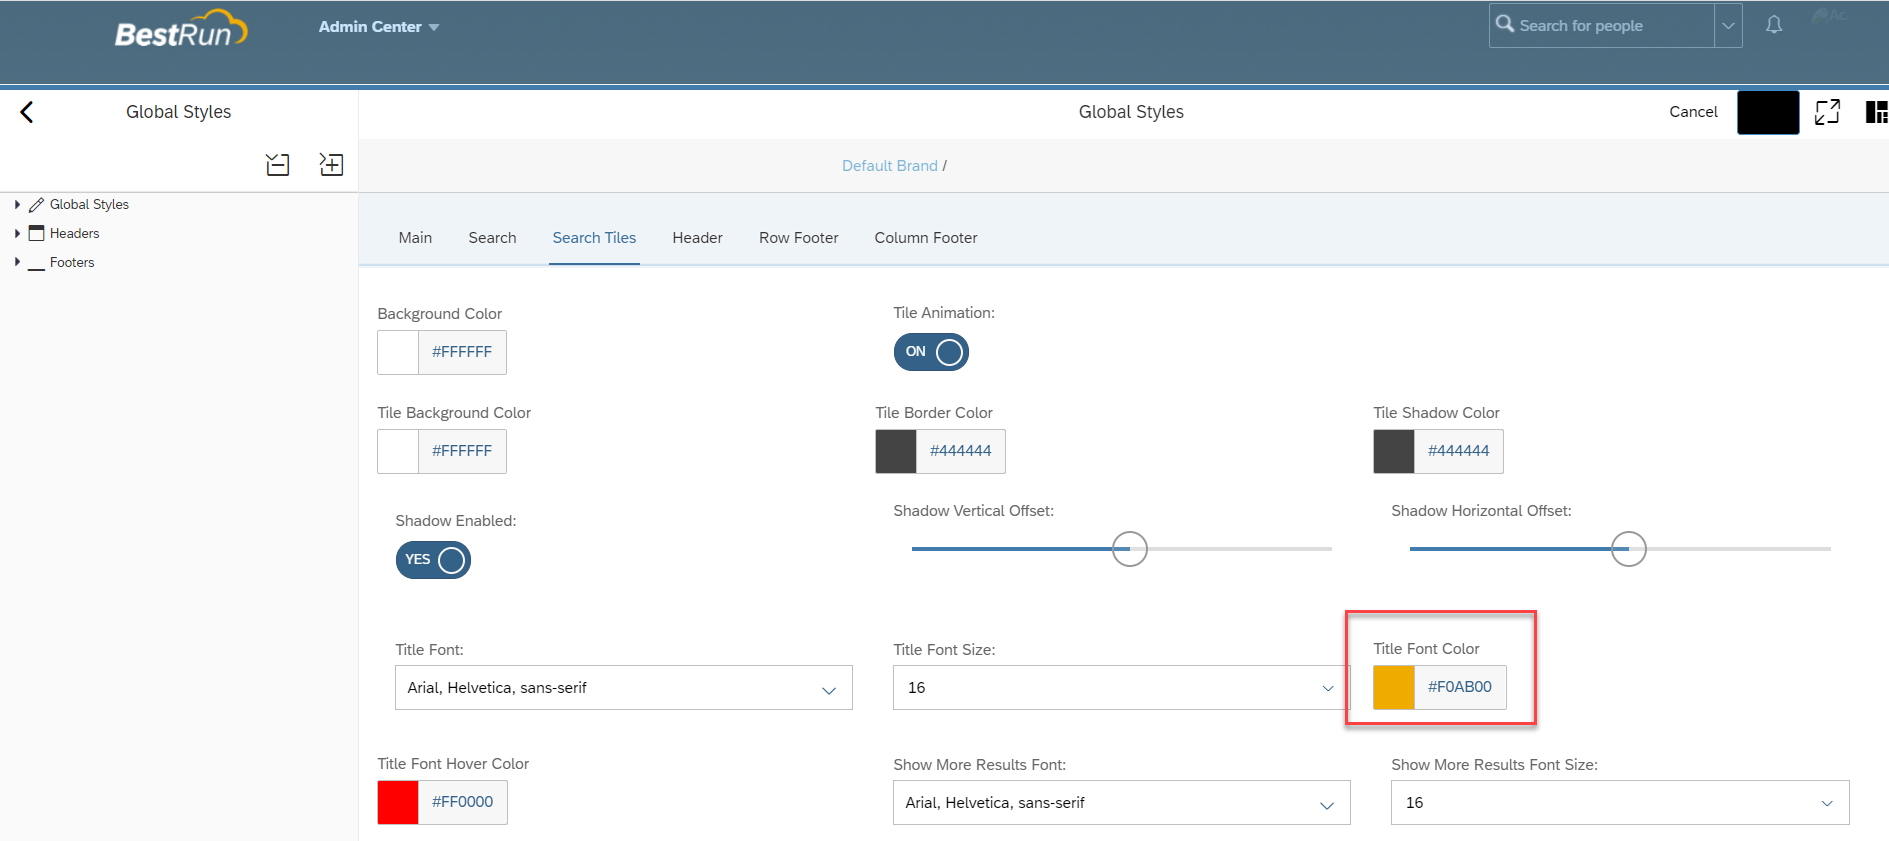Click the Tile Background Color swatch
The image size is (1889, 841).
pos(398,451)
